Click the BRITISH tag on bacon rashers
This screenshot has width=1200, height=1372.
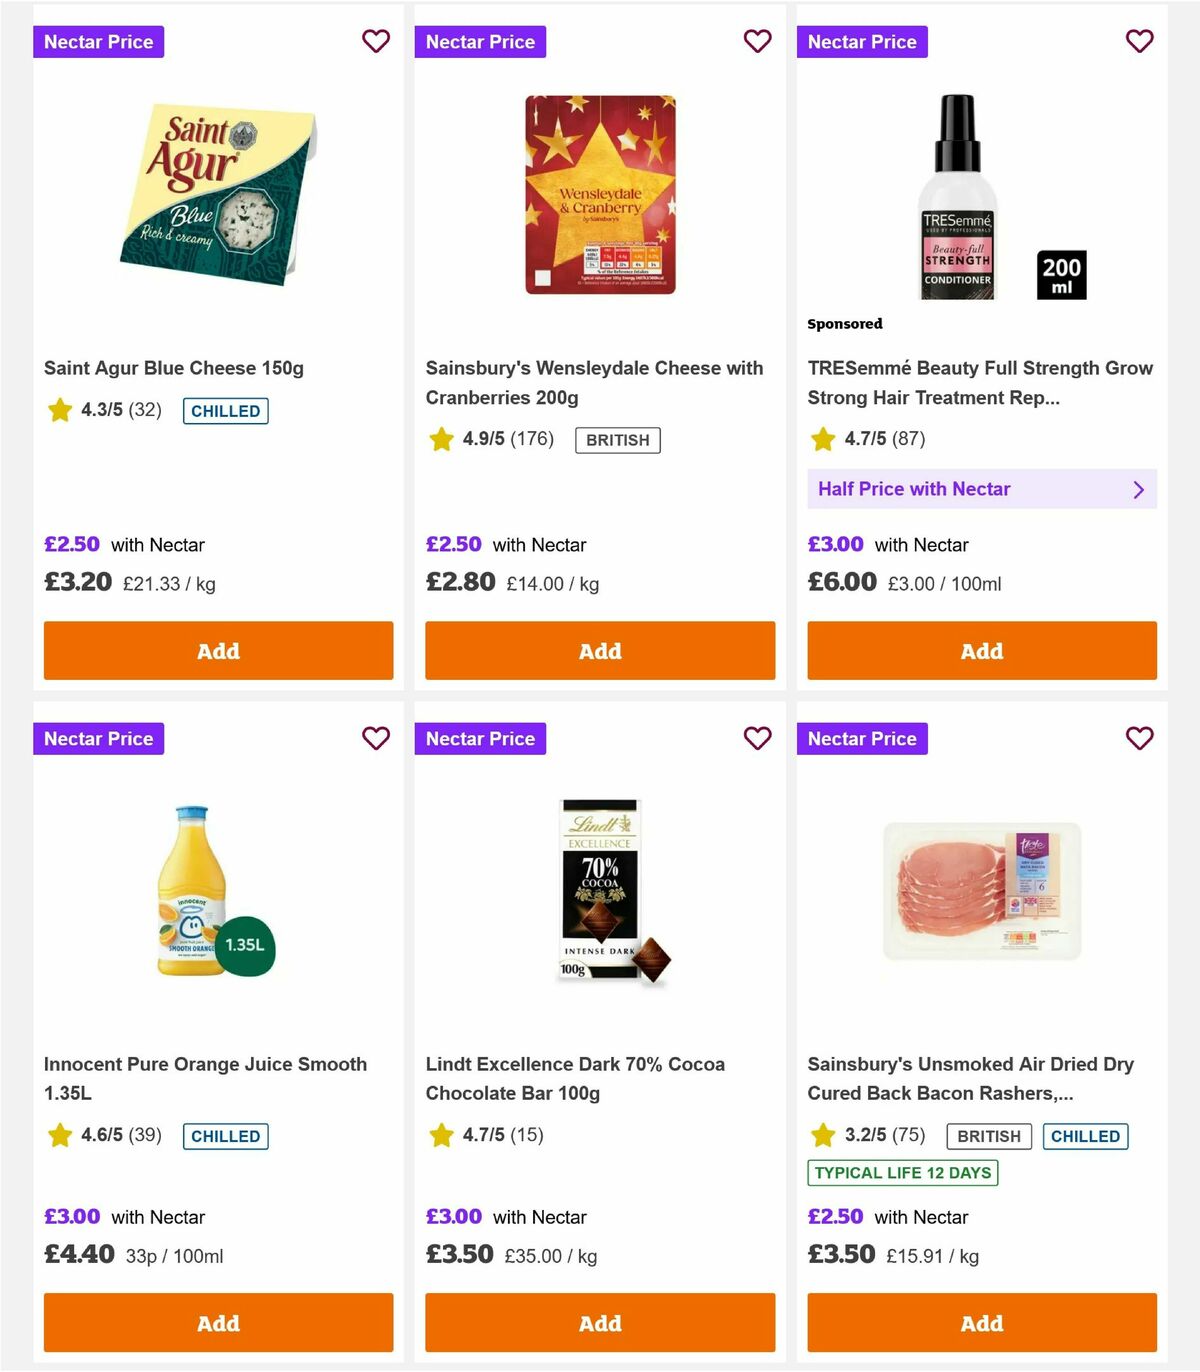[x=989, y=1135]
